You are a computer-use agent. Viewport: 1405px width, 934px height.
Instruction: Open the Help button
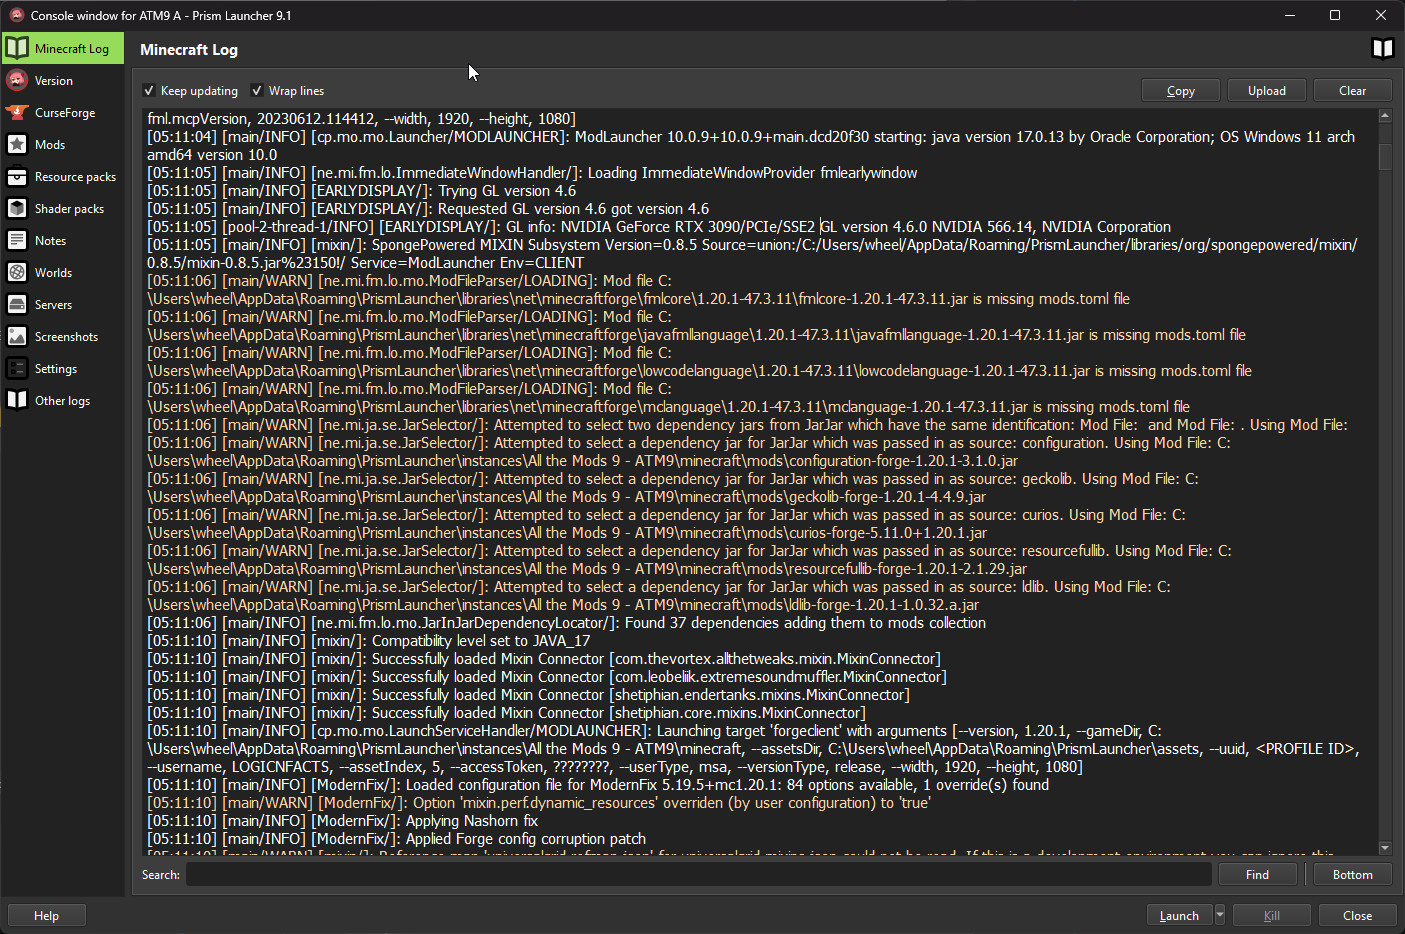click(46, 915)
